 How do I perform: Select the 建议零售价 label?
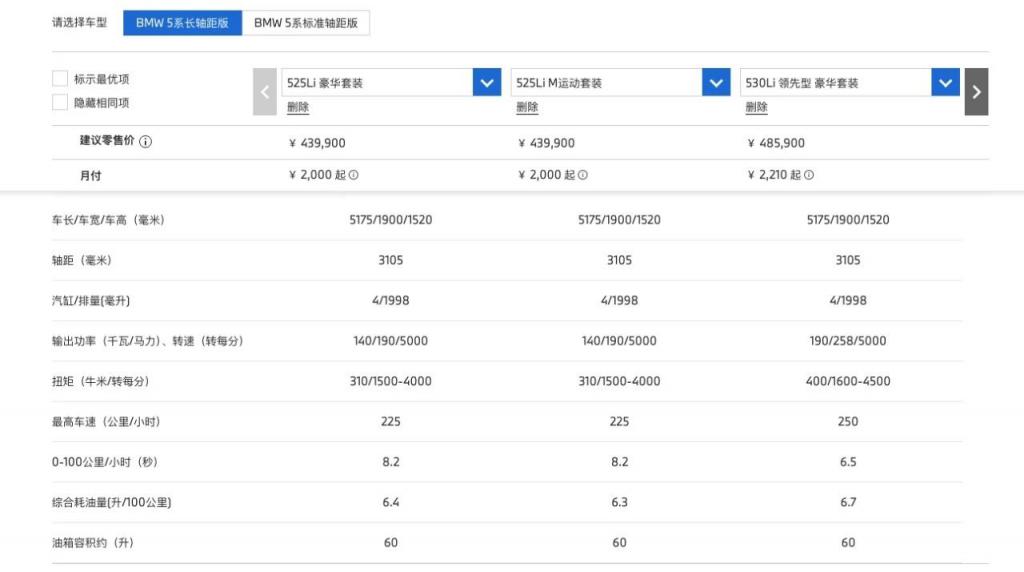click(x=107, y=140)
